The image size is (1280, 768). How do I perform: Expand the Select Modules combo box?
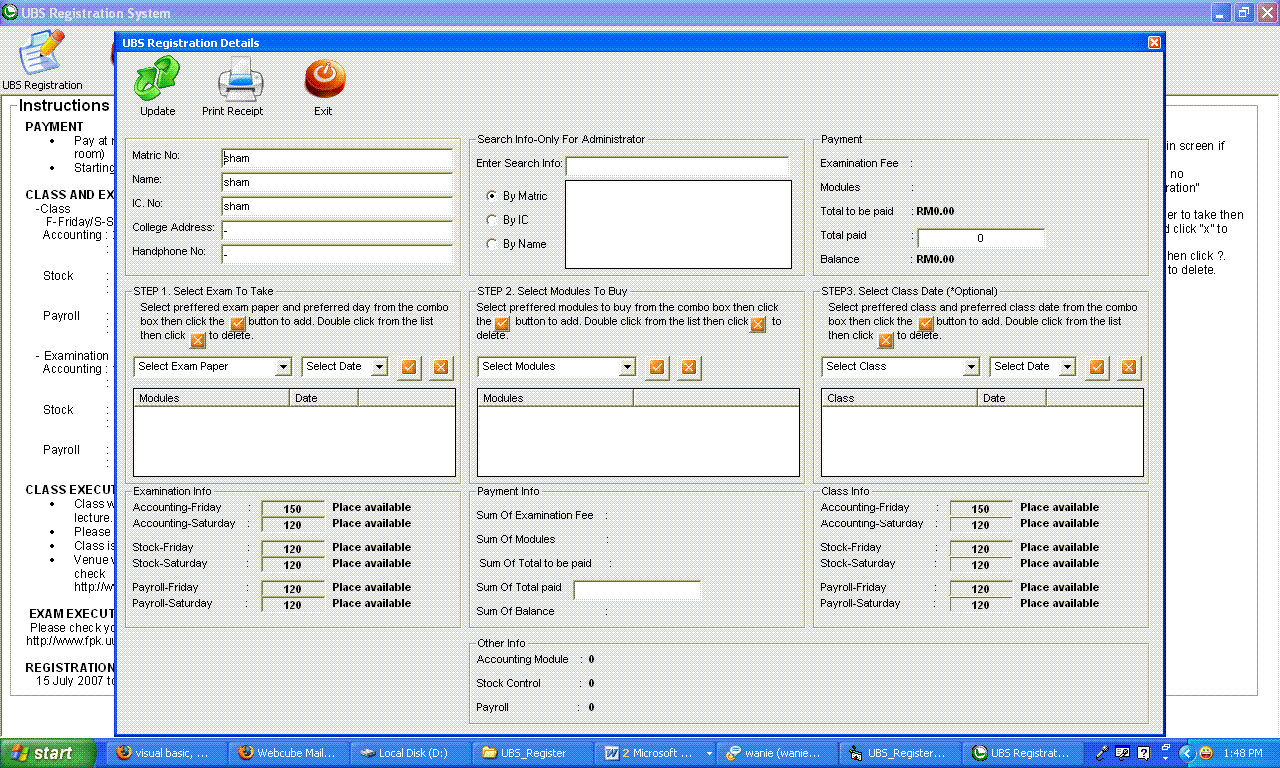627,367
